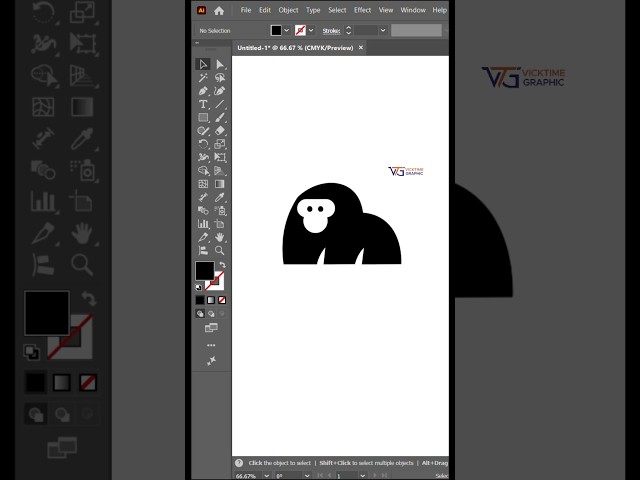Select the Slice tool
The image size is (640, 480).
(203, 237)
